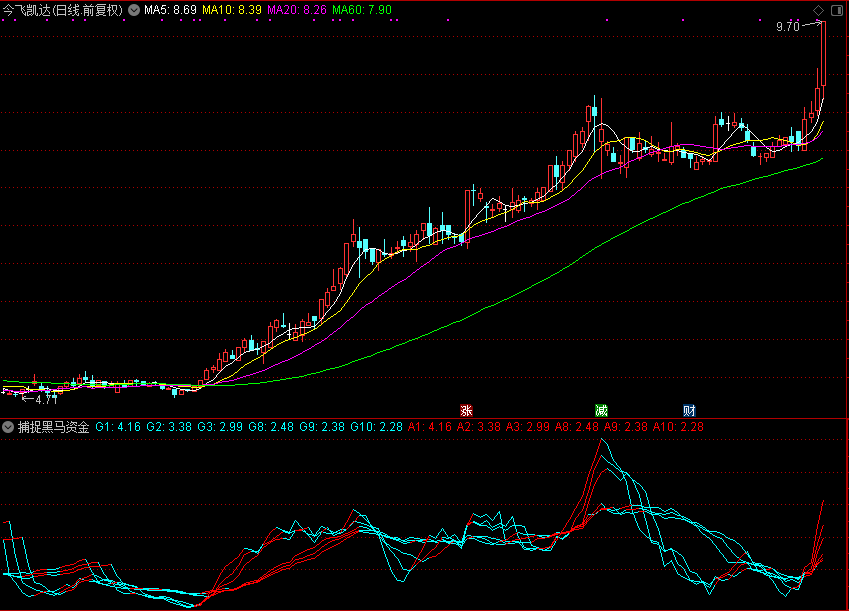
Task: Click the 捕捉黑马资金 indicator name
Action: coord(54,427)
